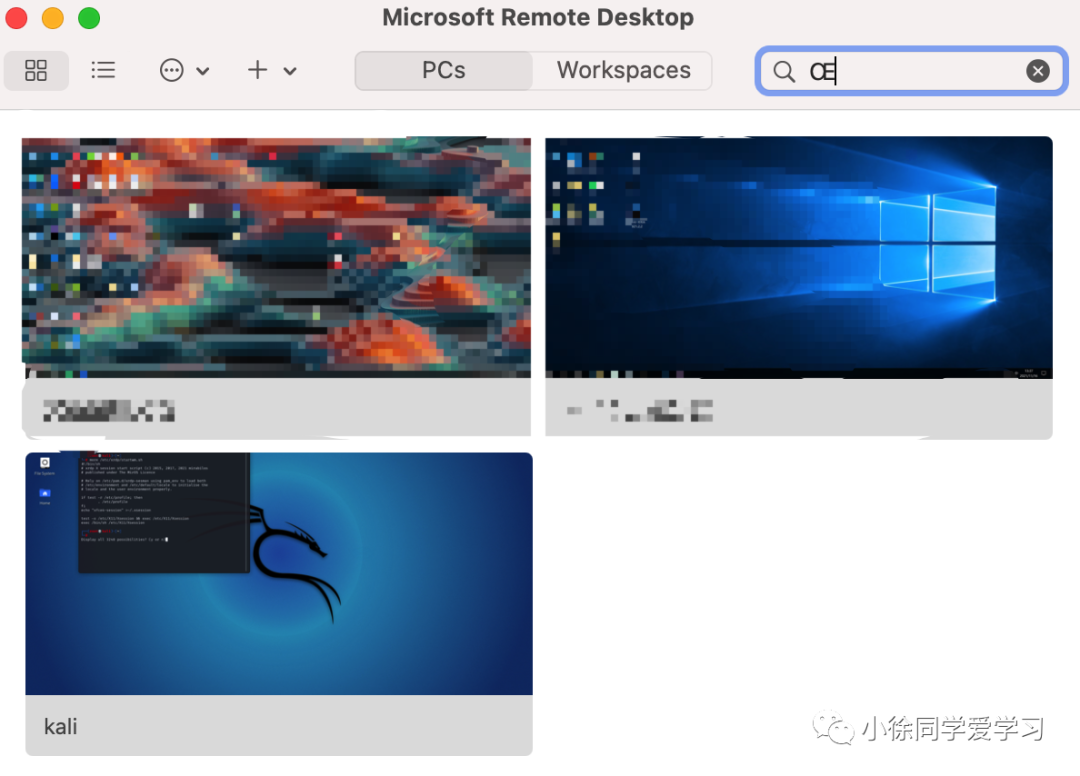The height and width of the screenshot is (776, 1080).
Task: Click the plus add button
Action: tap(258, 70)
